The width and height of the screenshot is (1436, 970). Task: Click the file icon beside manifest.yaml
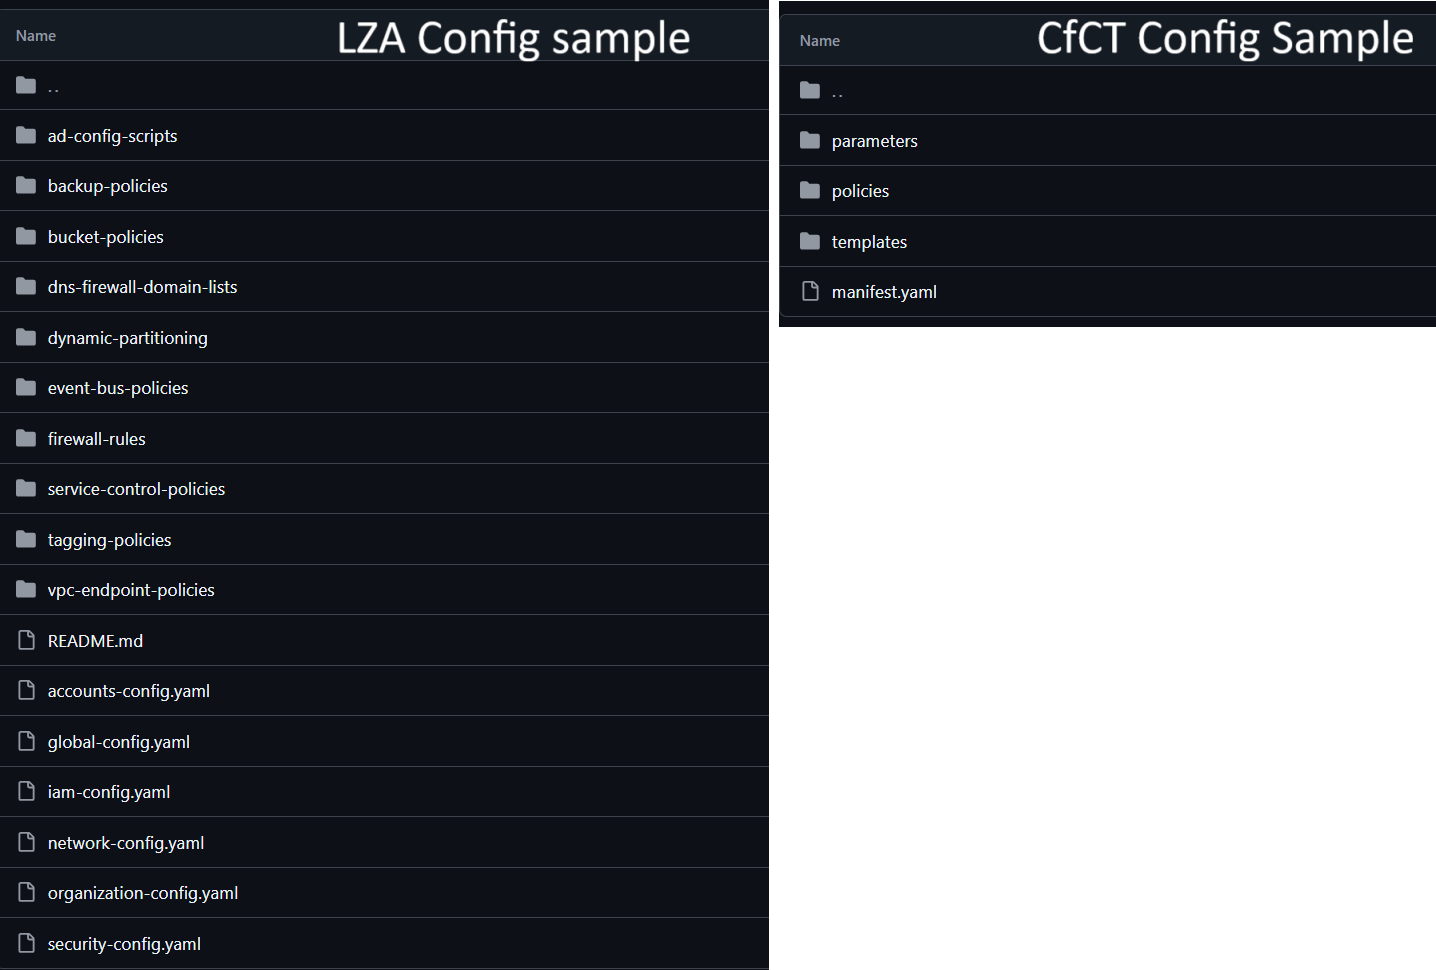point(811,291)
